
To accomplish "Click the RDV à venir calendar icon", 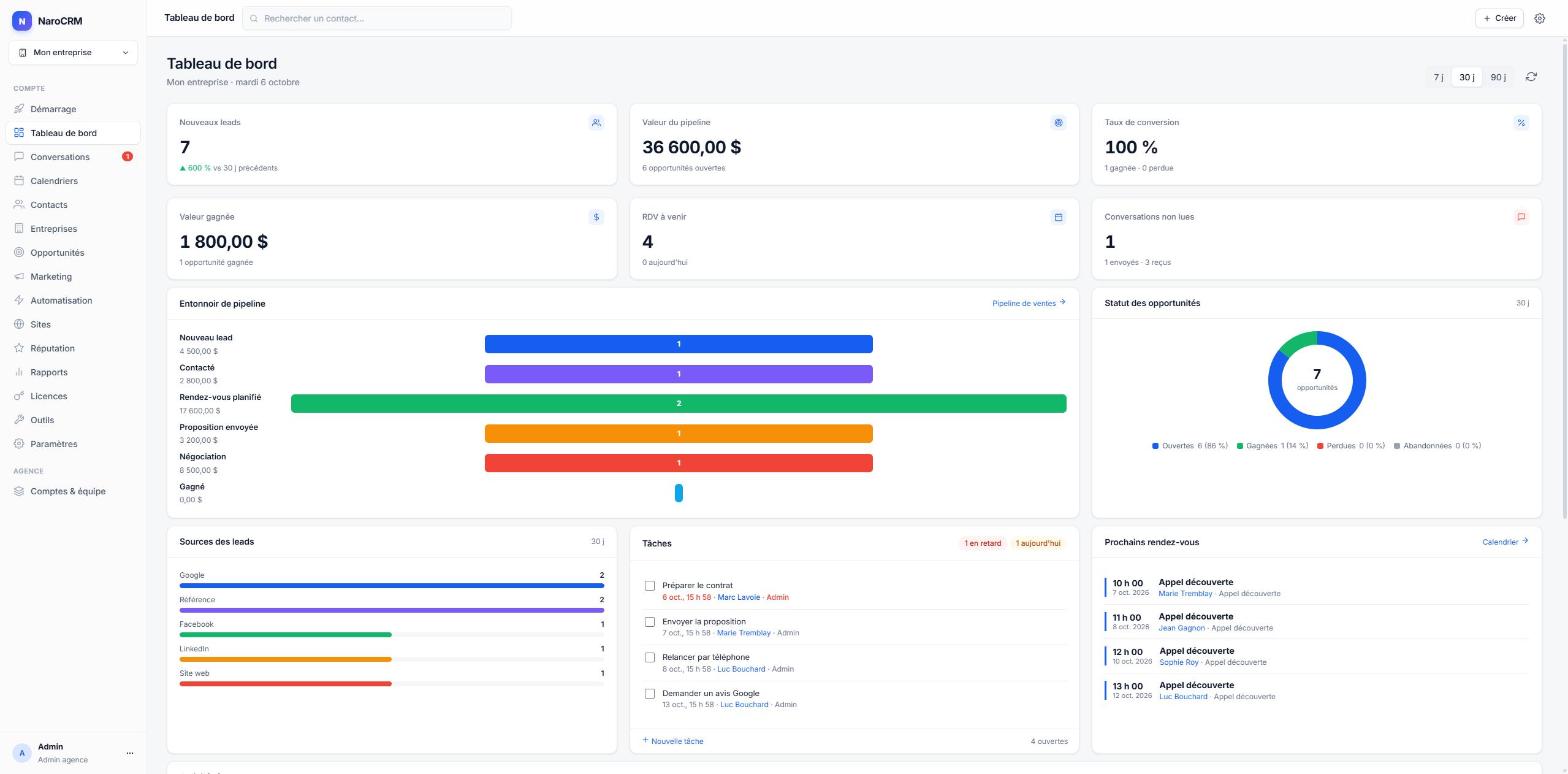I will click(x=1058, y=217).
